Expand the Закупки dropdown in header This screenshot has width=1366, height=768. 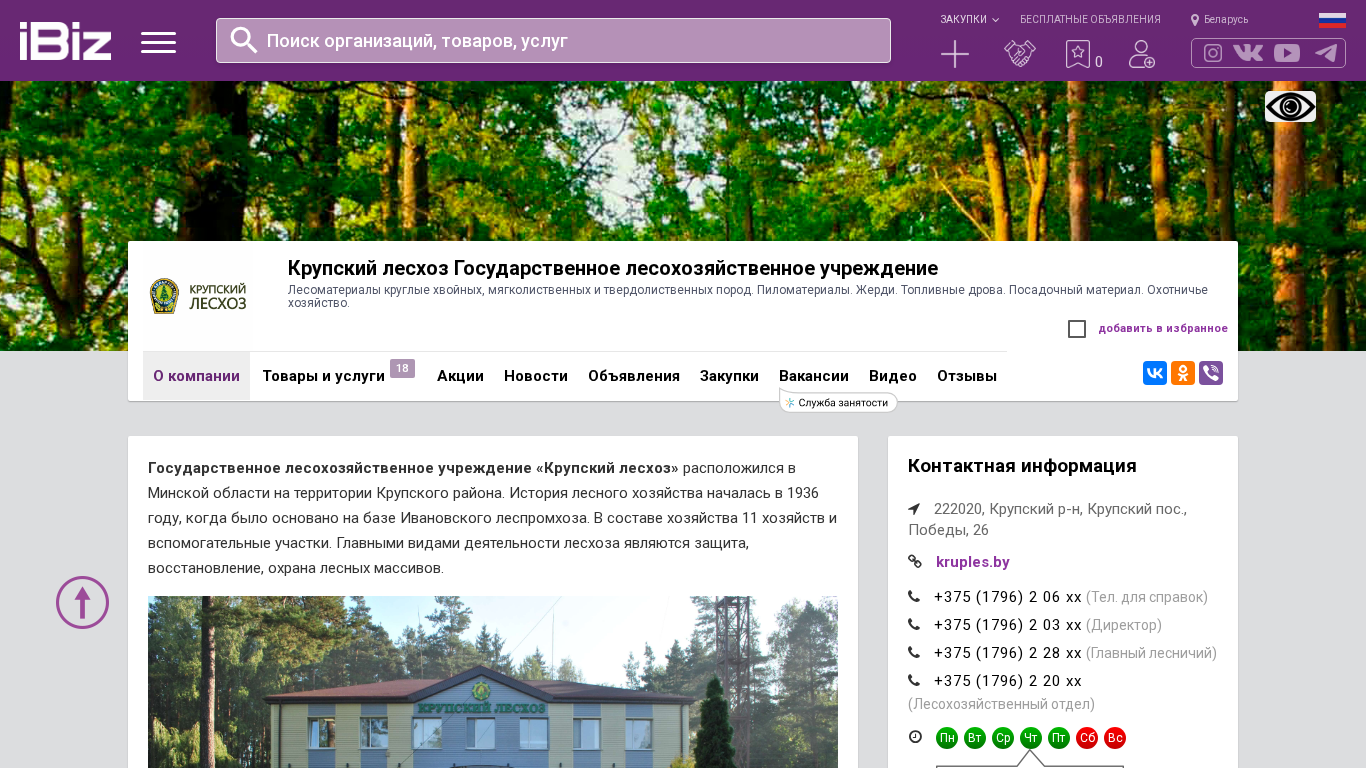point(969,19)
